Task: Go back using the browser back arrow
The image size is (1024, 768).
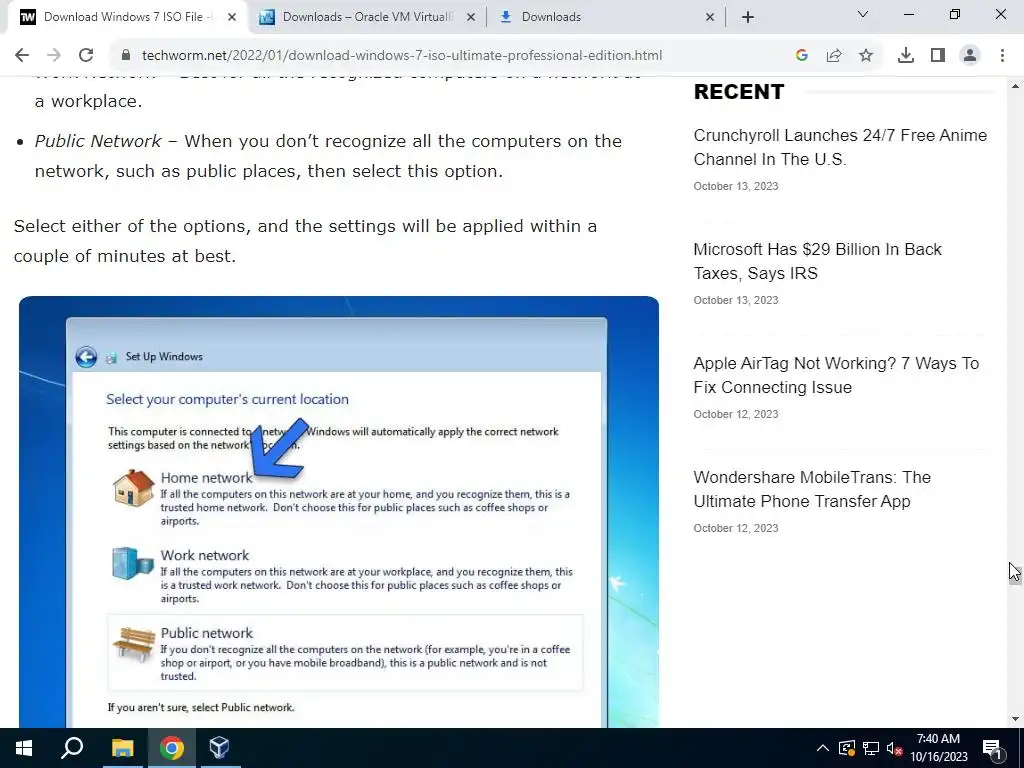Action: coord(22,56)
